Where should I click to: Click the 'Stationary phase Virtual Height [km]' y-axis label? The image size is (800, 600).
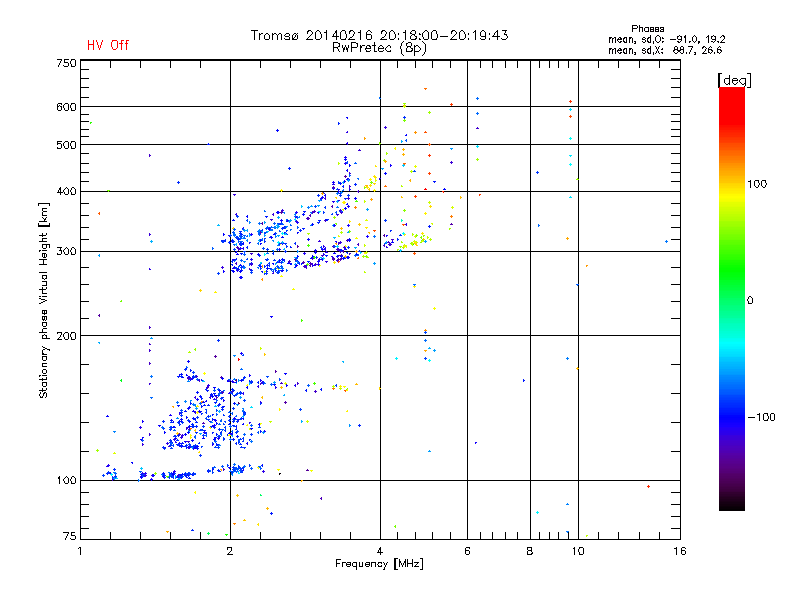44,300
